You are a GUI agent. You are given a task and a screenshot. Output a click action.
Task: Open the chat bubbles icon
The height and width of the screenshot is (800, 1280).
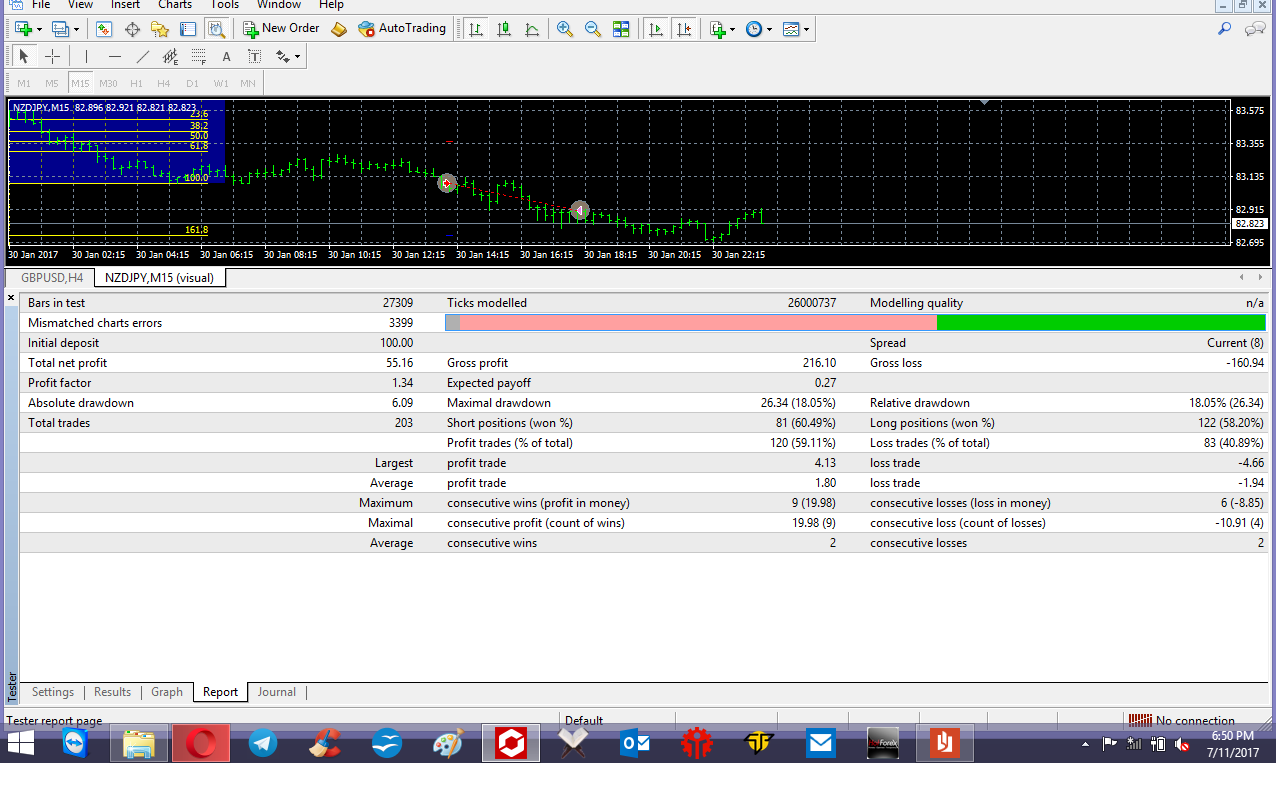coord(1255,29)
